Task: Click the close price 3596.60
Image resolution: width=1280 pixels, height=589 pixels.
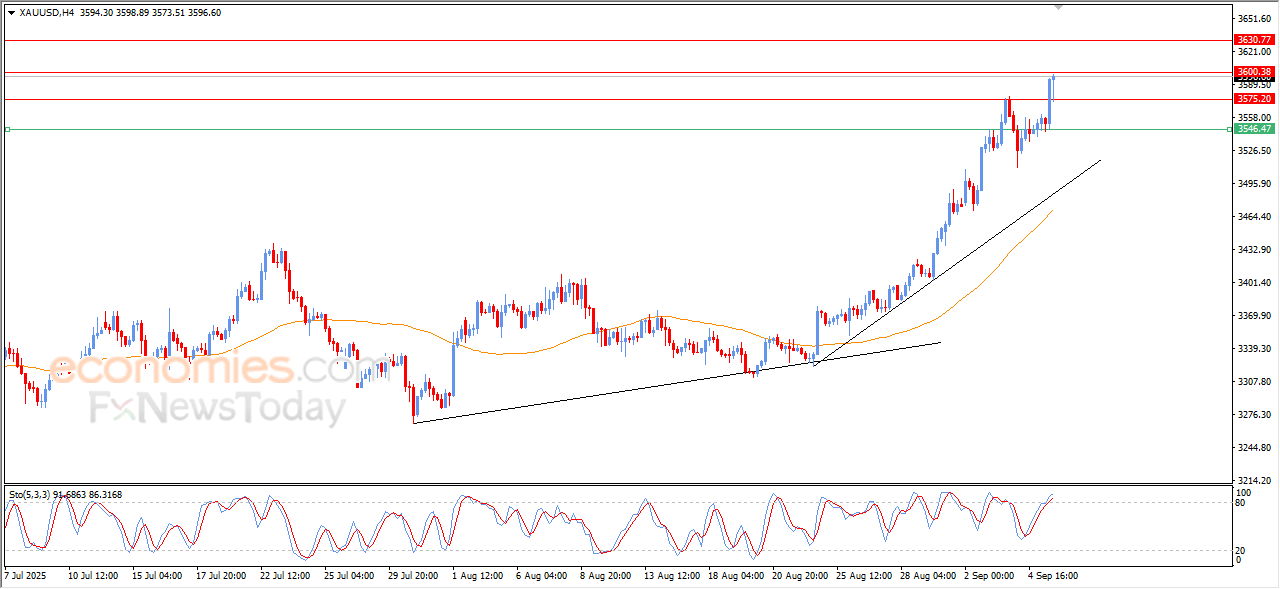Action: (x=206, y=13)
